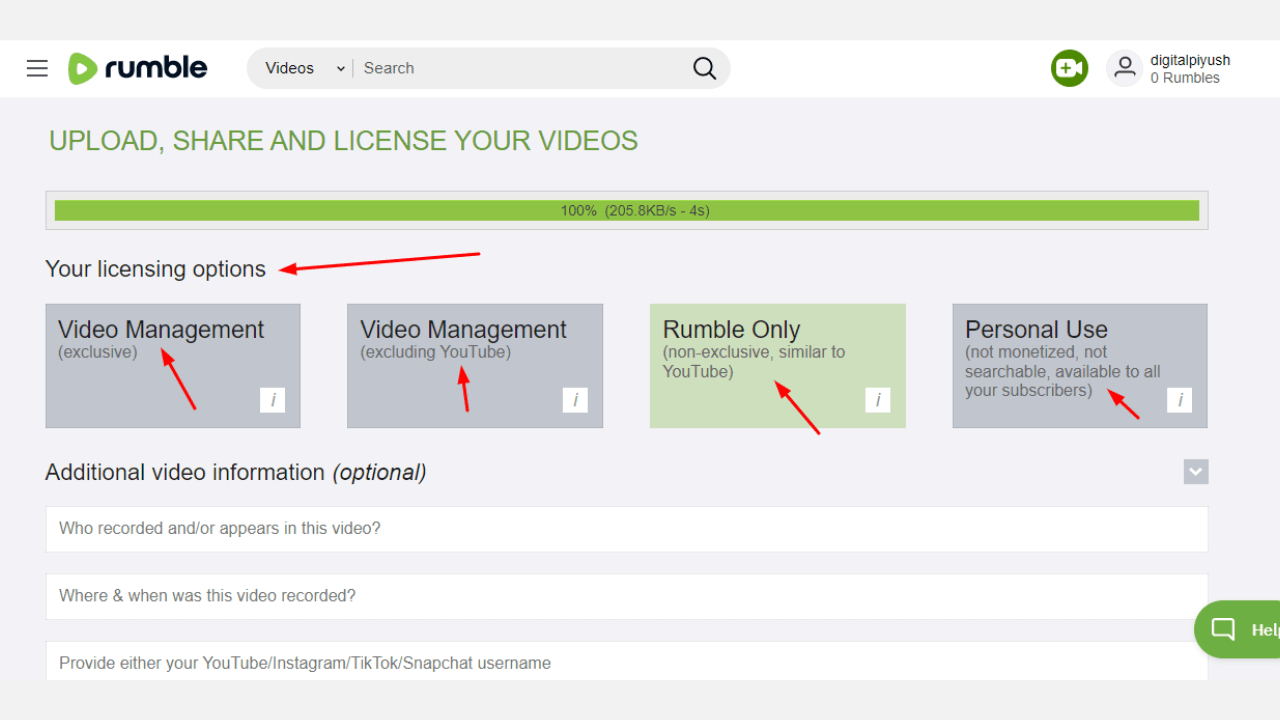Open the hamburger navigation menu
The width and height of the screenshot is (1280, 720).
coord(37,68)
